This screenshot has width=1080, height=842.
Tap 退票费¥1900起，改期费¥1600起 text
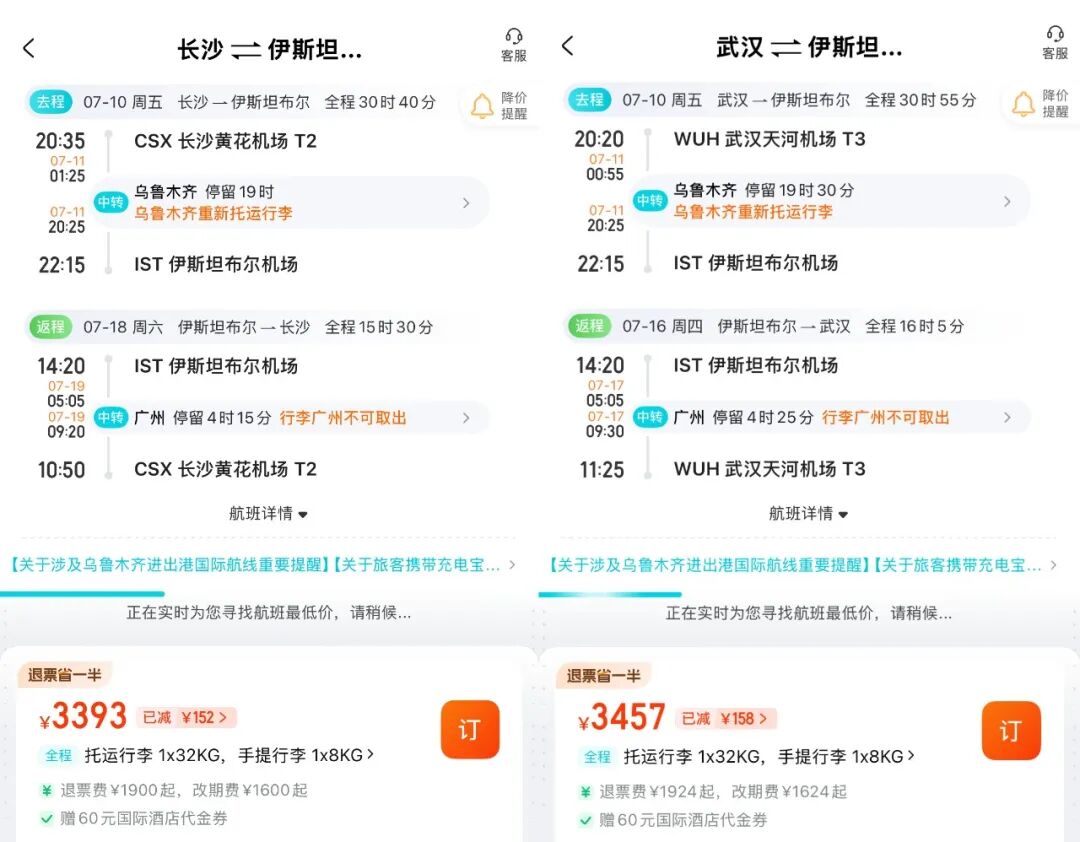coord(184,790)
